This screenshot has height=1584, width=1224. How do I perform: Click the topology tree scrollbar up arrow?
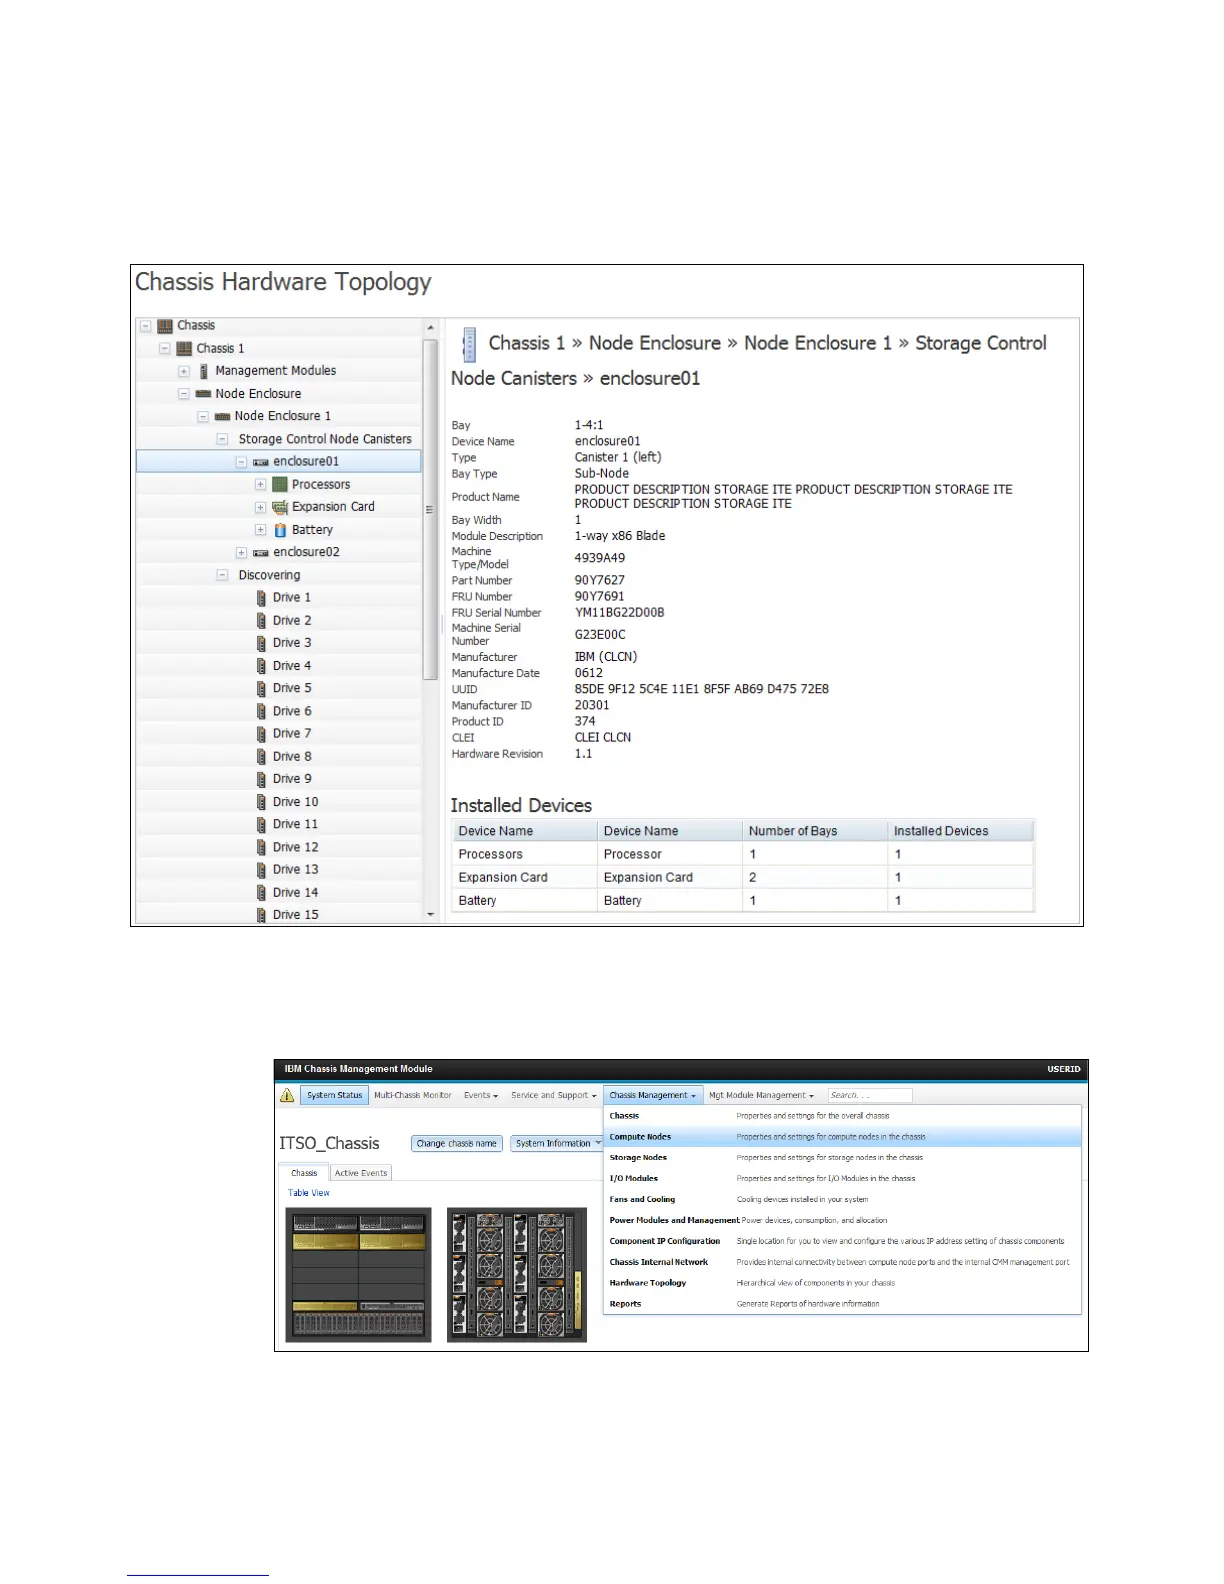tap(431, 328)
